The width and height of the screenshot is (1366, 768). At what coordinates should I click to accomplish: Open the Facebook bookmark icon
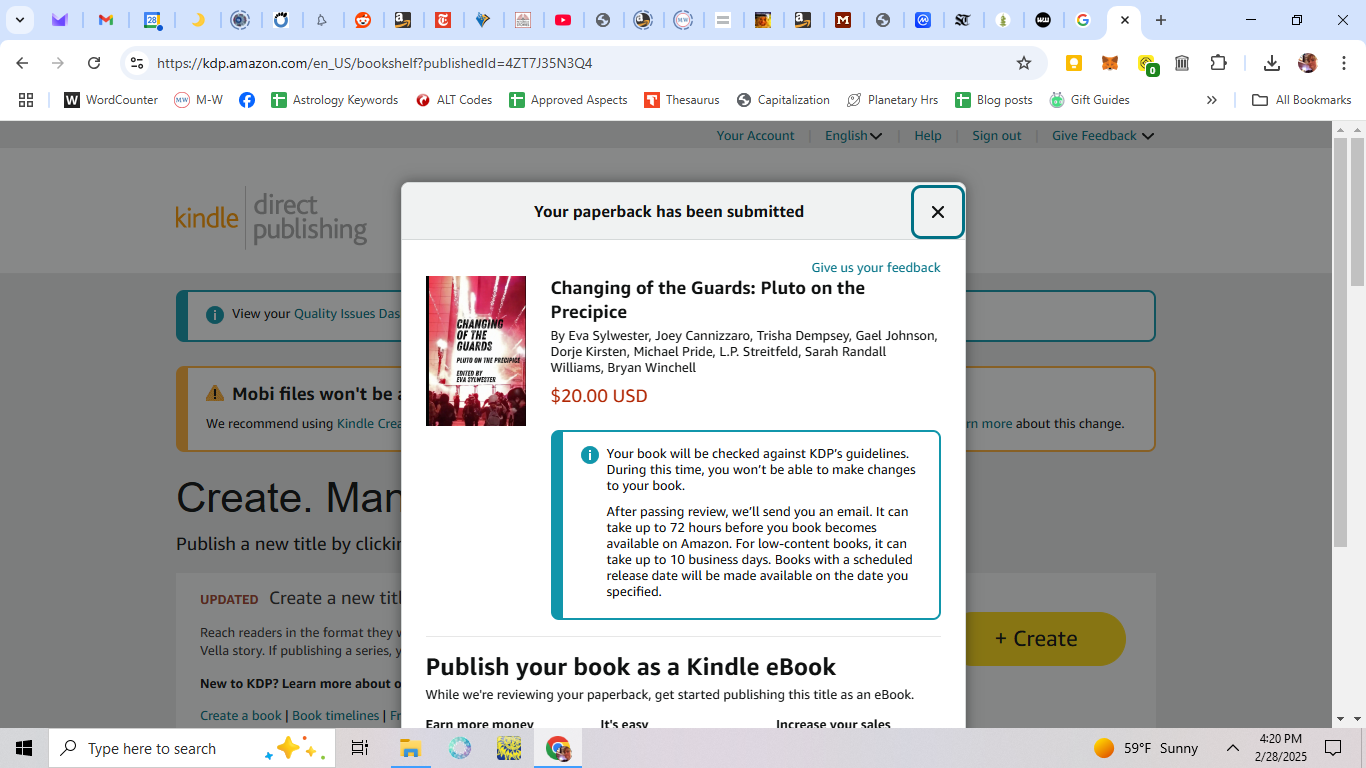pos(247,100)
